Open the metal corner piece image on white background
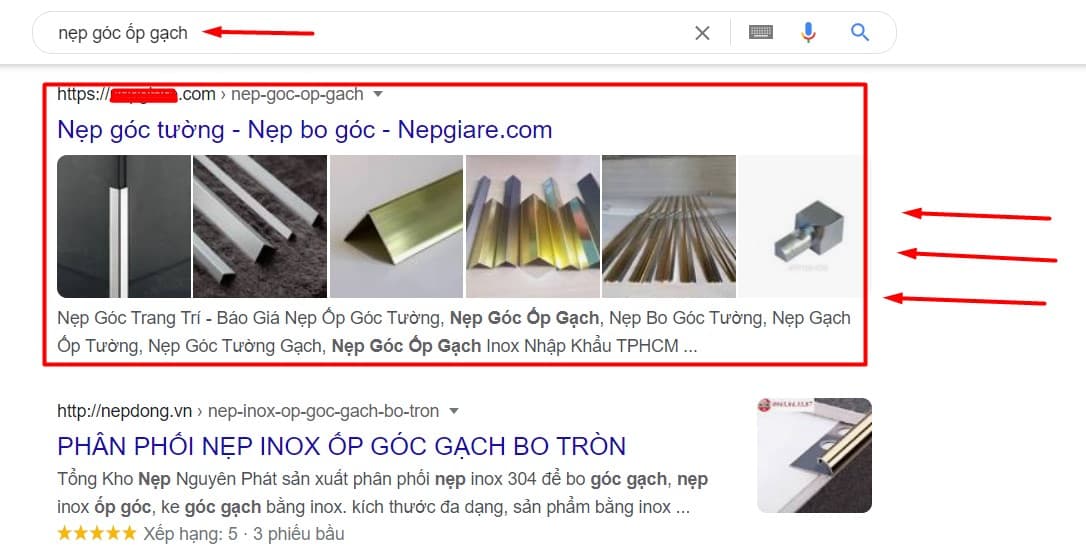 pyautogui.click(x=797, y=227)
